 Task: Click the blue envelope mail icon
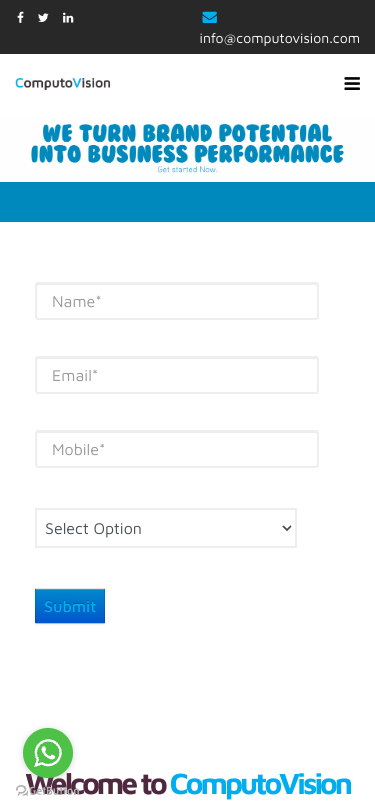click(209, 18)
